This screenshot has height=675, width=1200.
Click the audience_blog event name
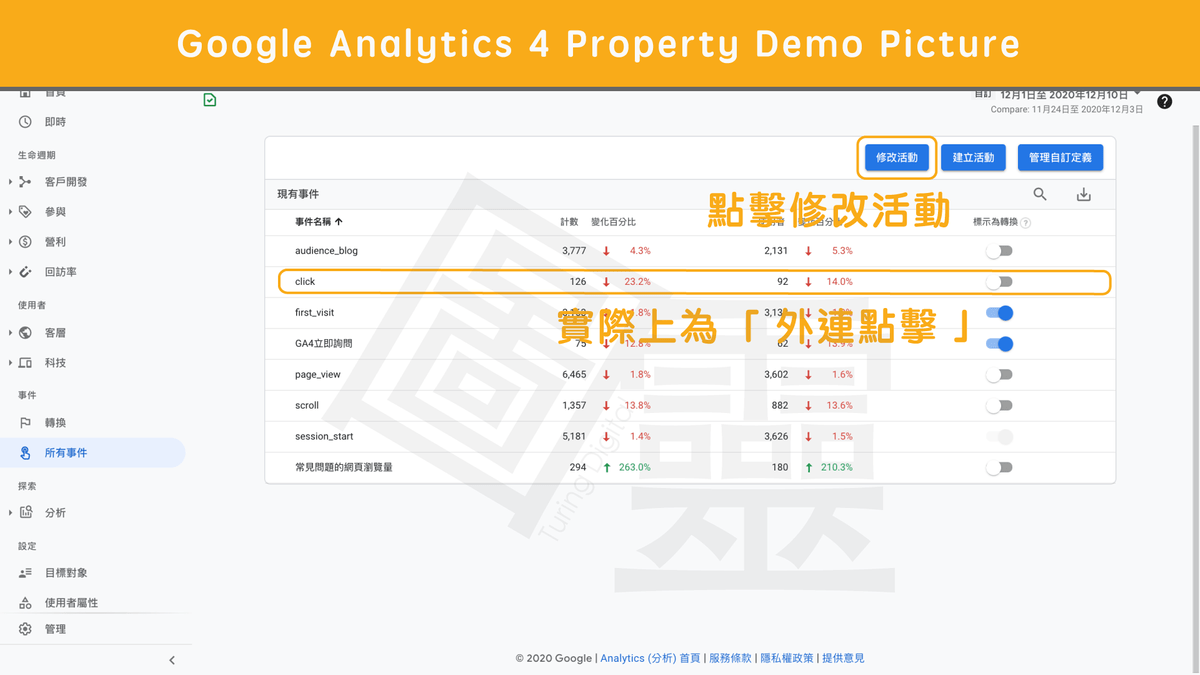point(326,251)
